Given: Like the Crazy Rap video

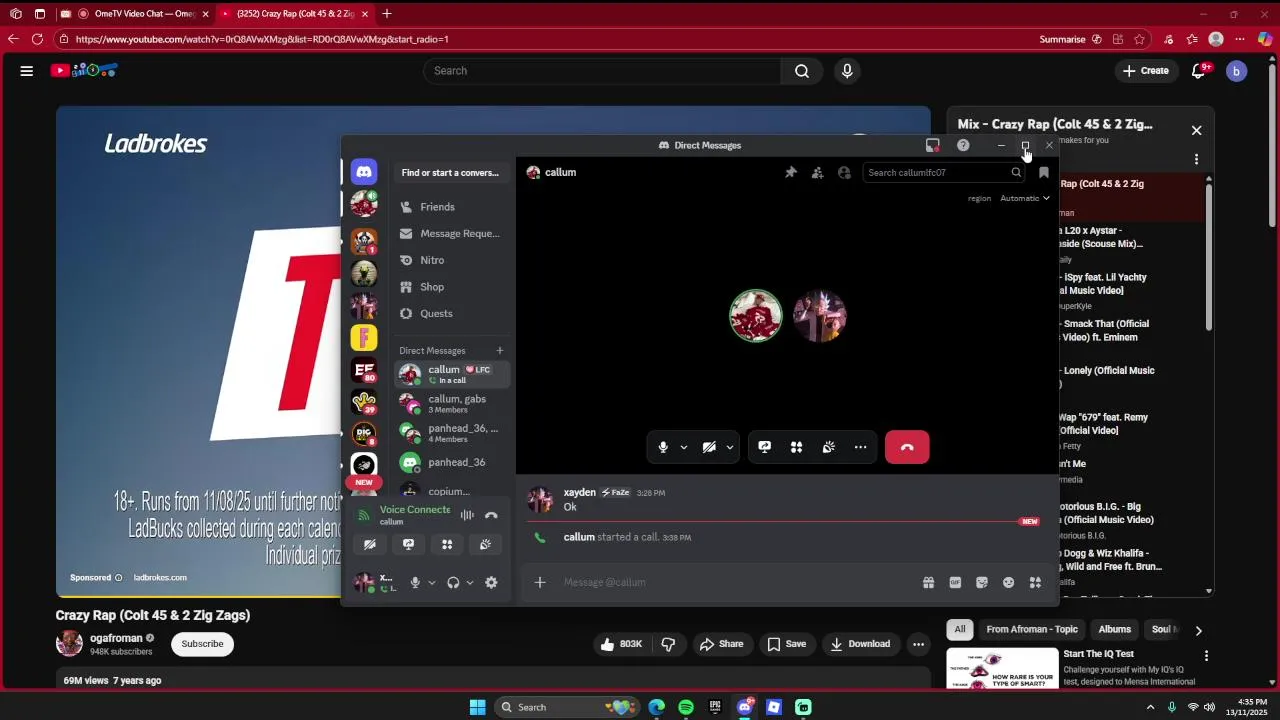Looking at the screenshot, I should click(620, 644).
